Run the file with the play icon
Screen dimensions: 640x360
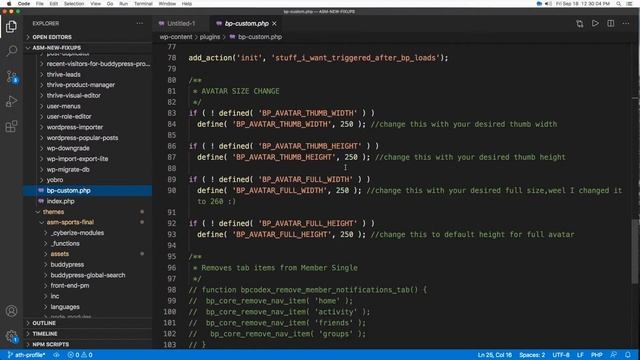595,24
